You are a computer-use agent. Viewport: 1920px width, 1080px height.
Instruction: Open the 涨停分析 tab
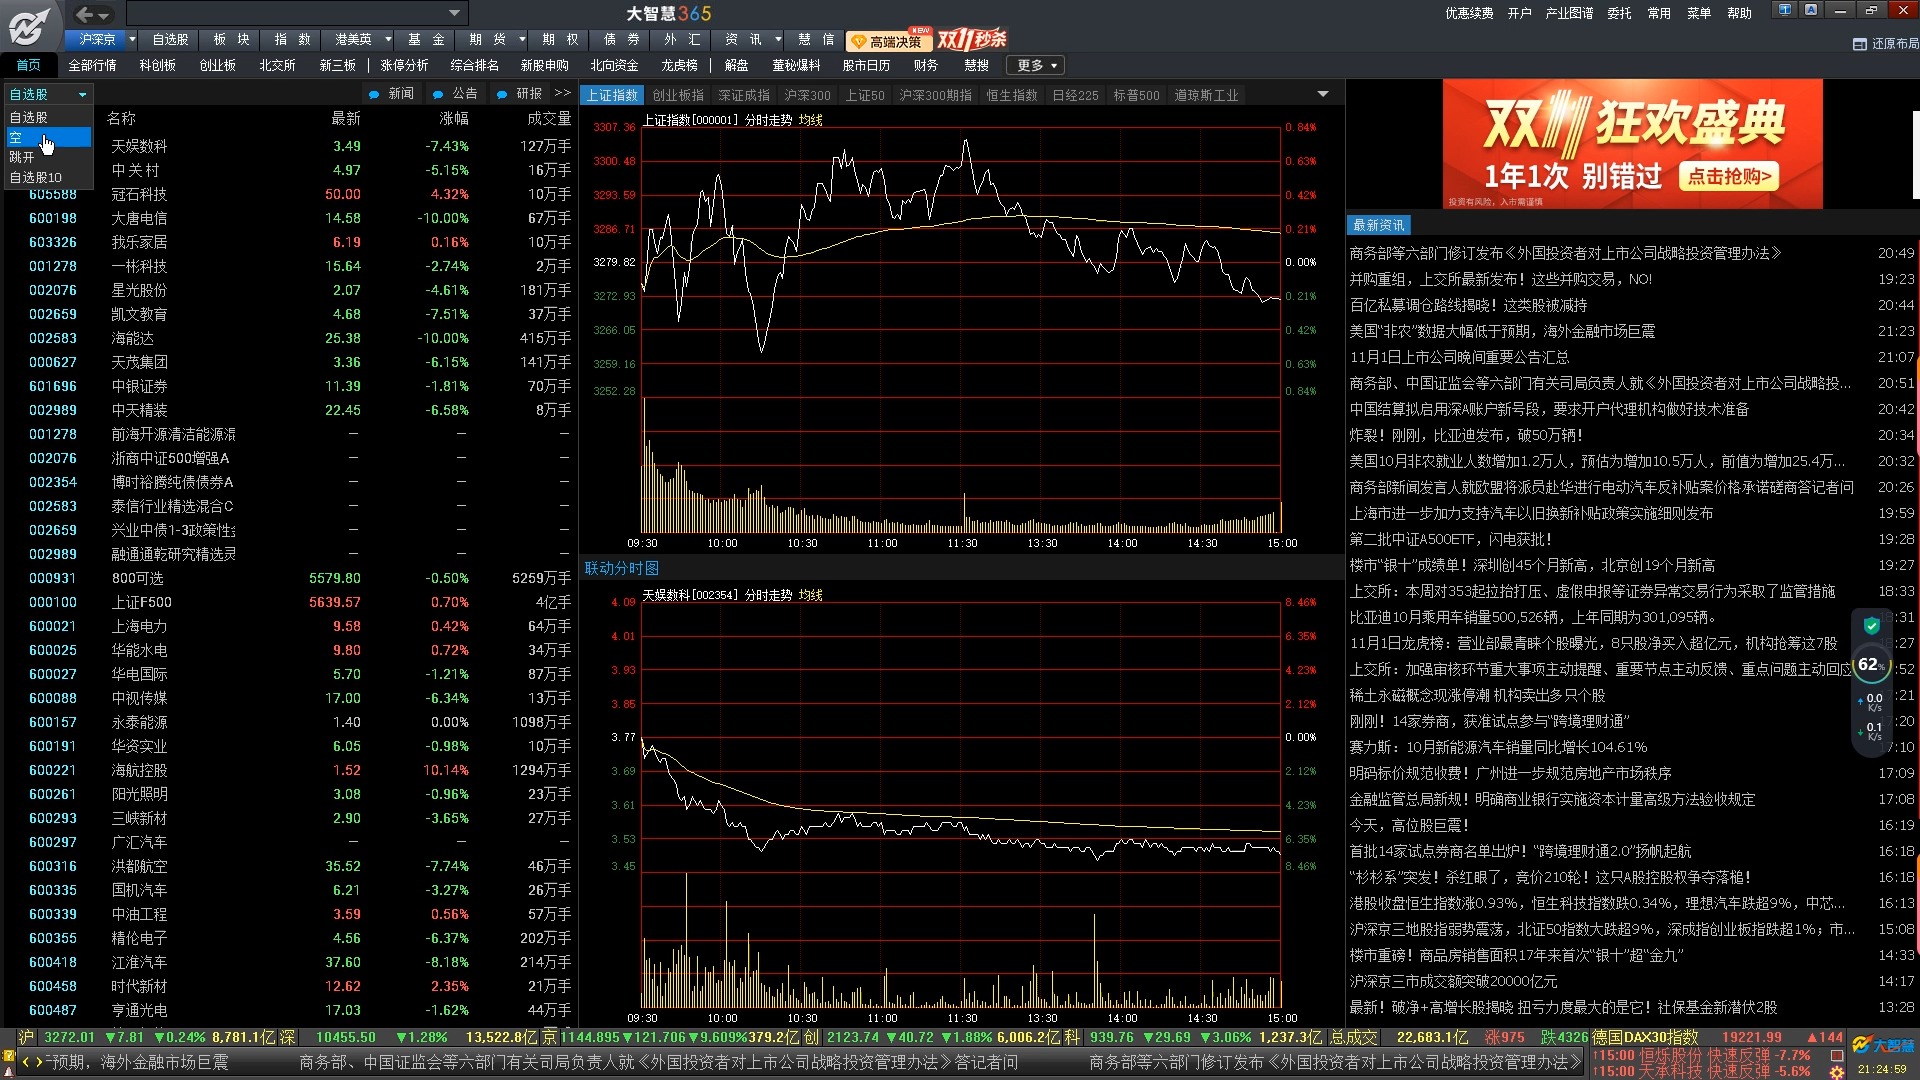tap(404, 65)
